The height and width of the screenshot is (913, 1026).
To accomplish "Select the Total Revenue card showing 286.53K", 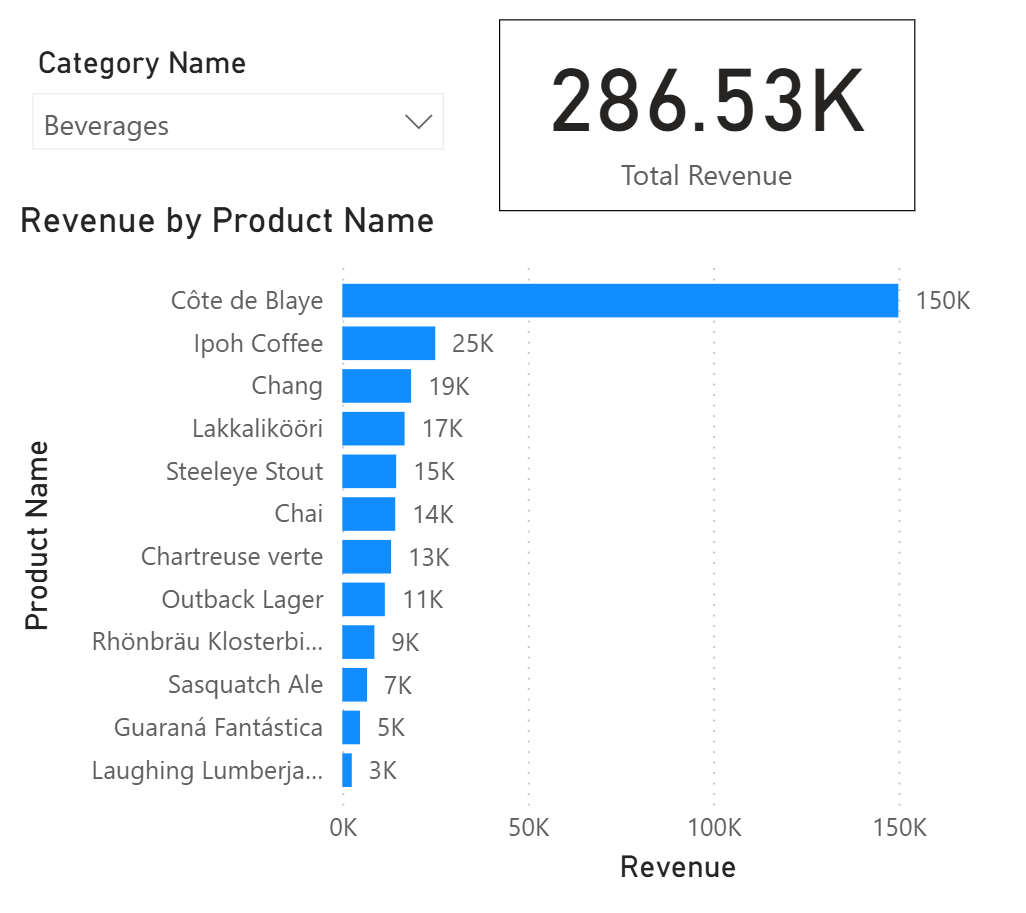I will (x=706, y=115).
